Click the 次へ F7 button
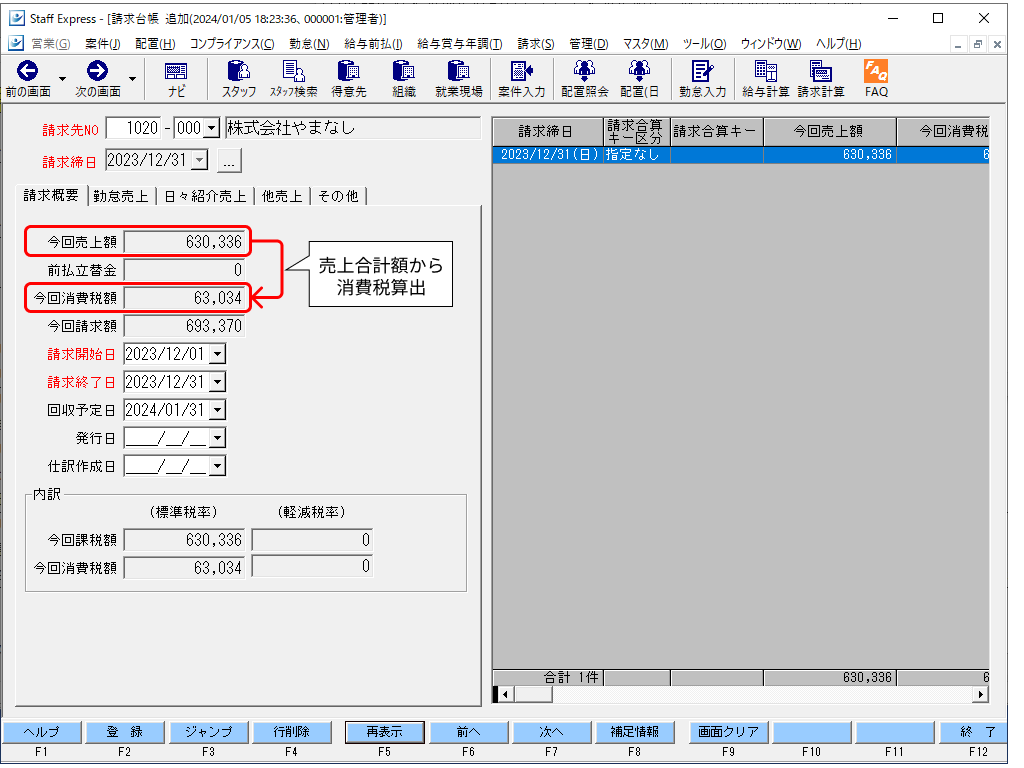 click(552, 732)
